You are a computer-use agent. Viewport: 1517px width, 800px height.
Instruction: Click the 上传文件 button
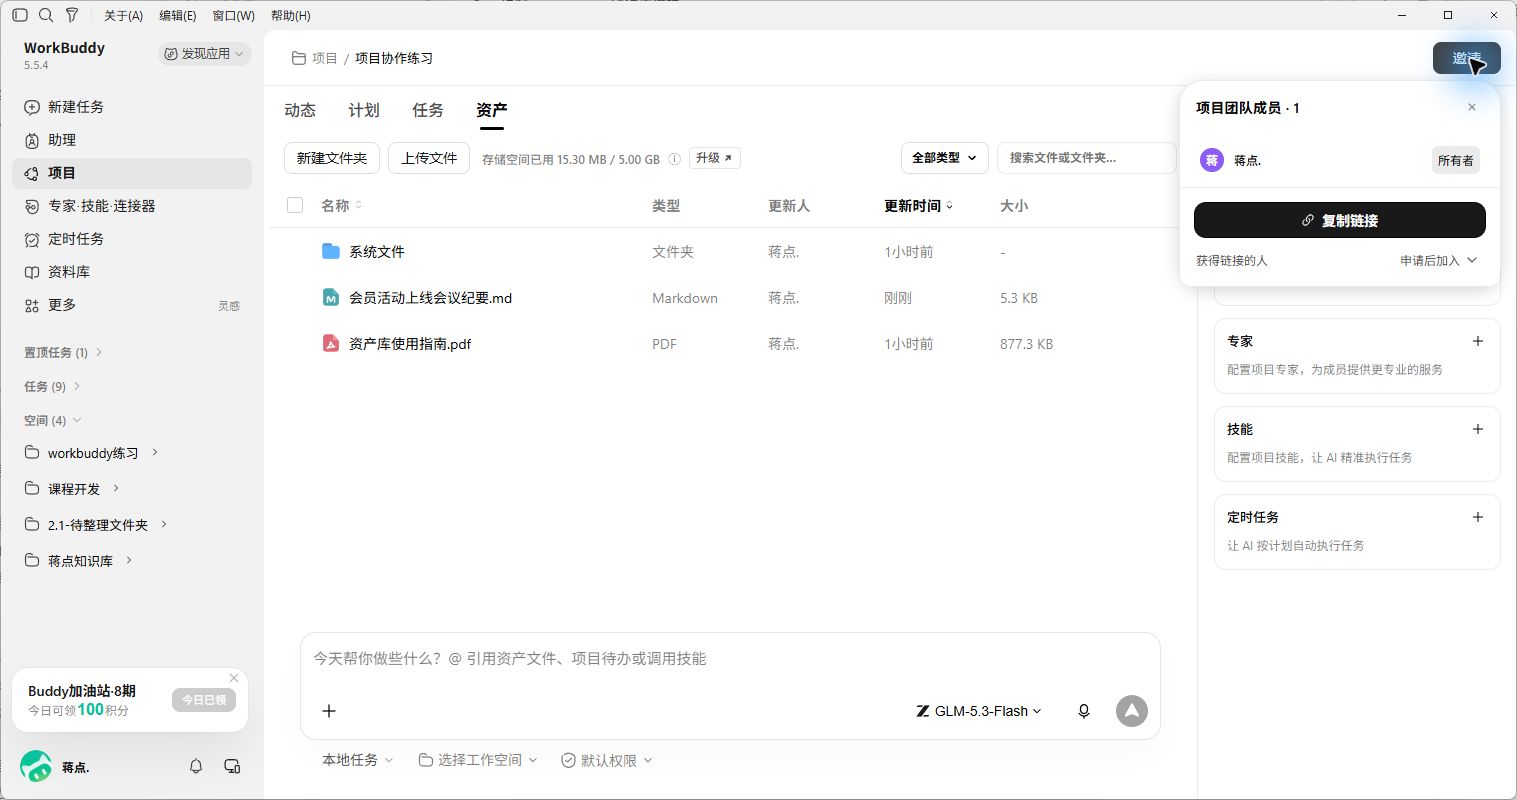tap(429, 158)
